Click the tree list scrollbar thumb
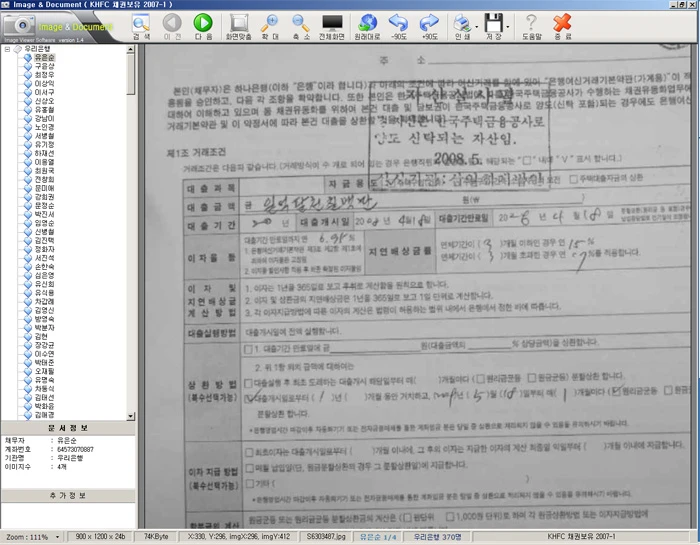 (x=130, y=74)
